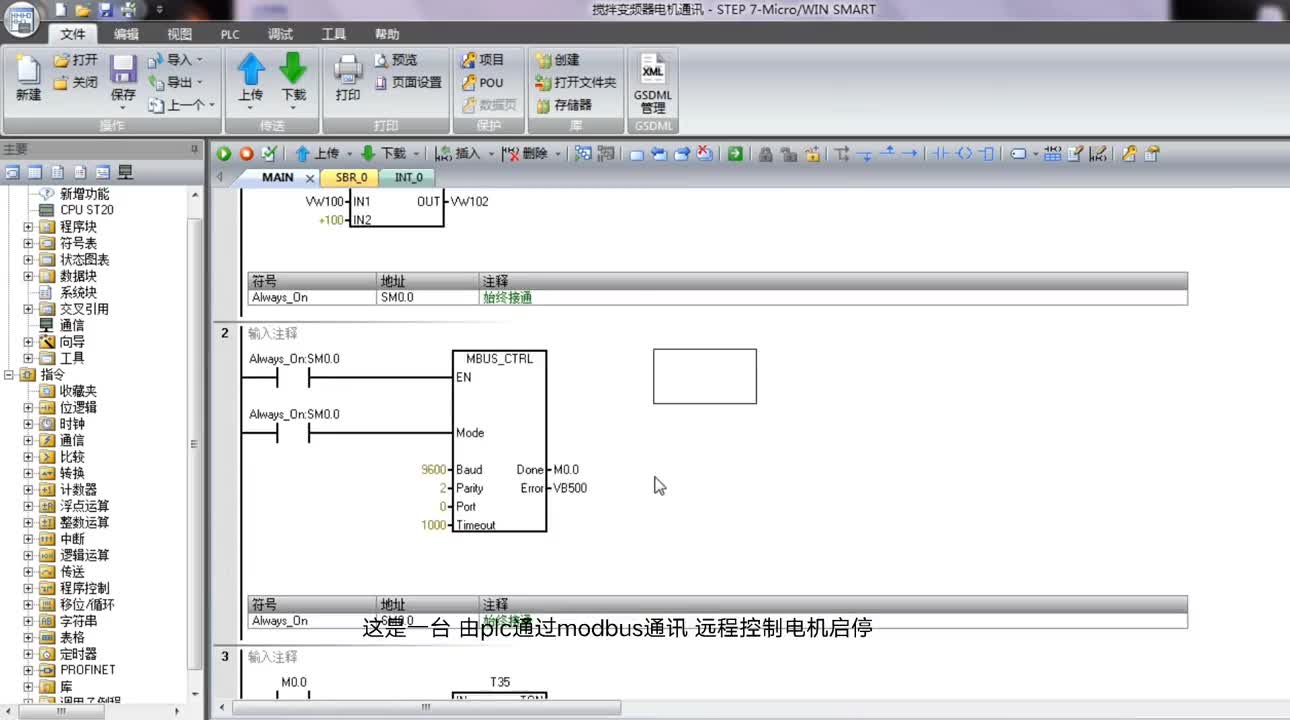Click the Baud value 9600
This screenshot has height=720, width=1290.
click(x=435, y=470)
